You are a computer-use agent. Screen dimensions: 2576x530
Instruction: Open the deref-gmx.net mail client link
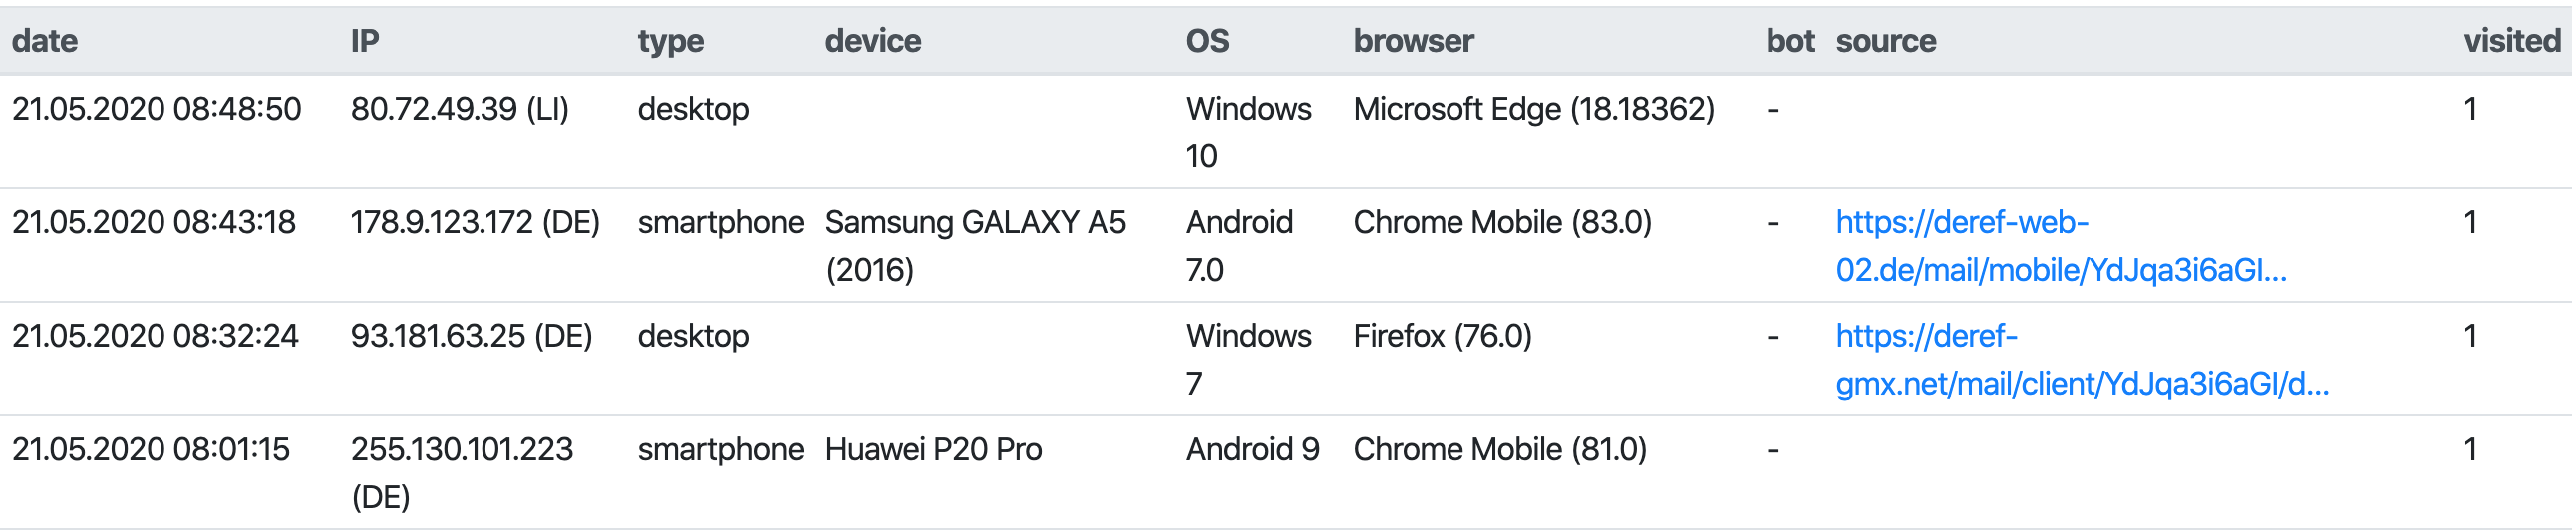point(2081,360)
